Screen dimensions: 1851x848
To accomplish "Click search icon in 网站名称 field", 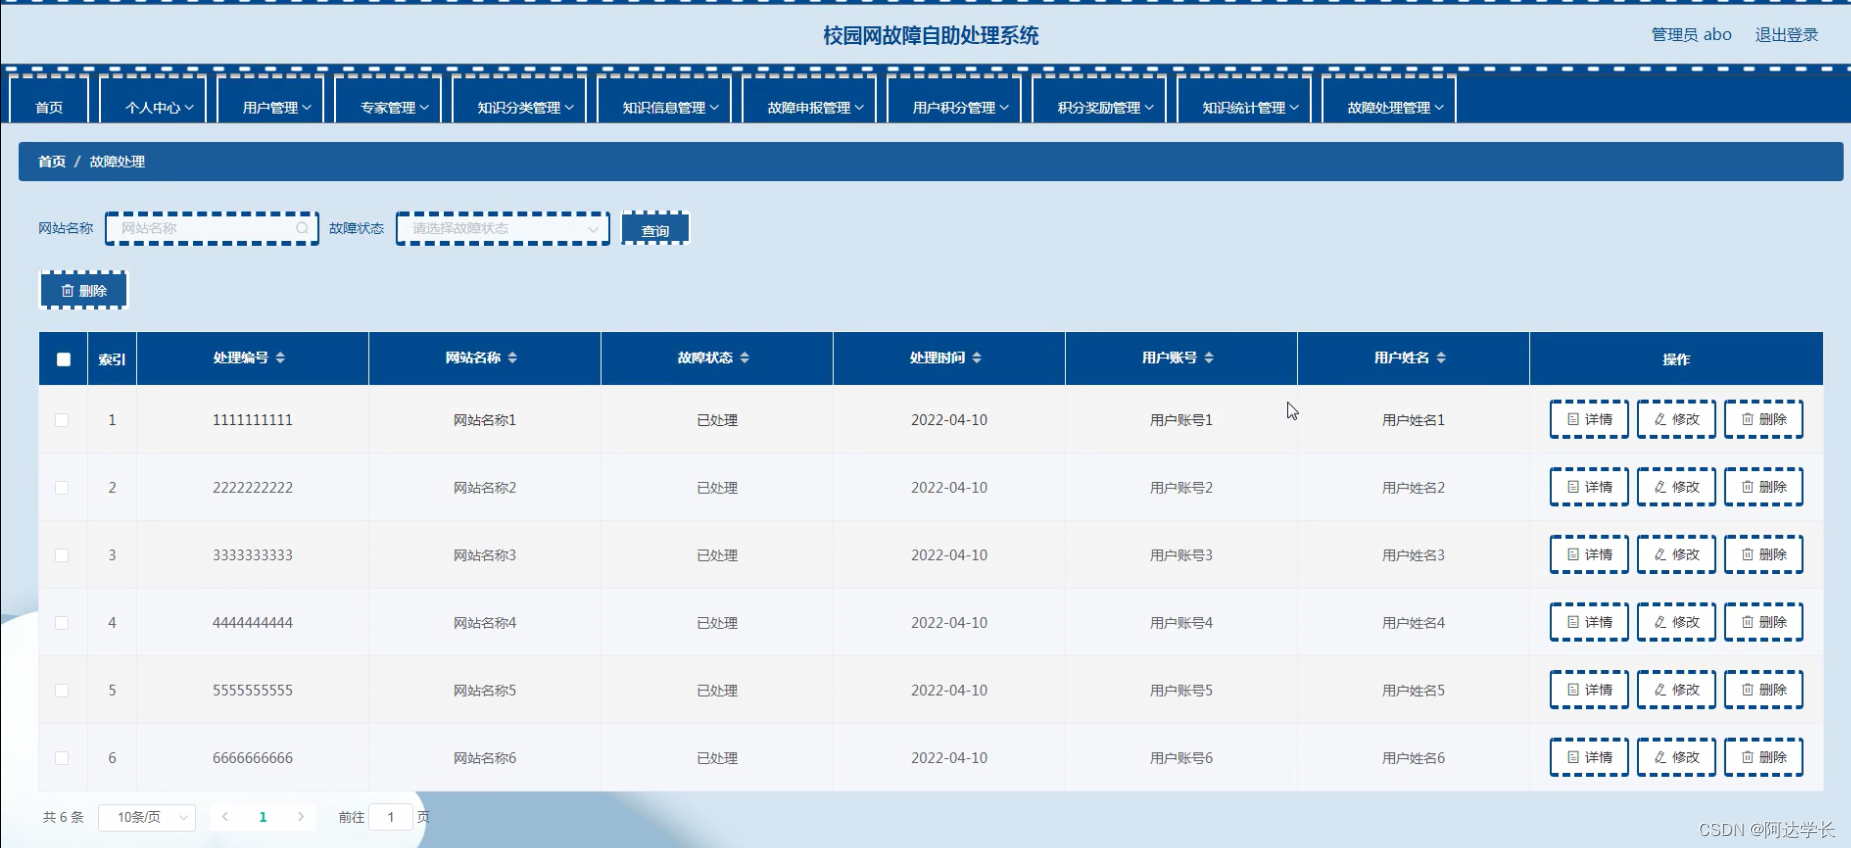I will [302, 228].
